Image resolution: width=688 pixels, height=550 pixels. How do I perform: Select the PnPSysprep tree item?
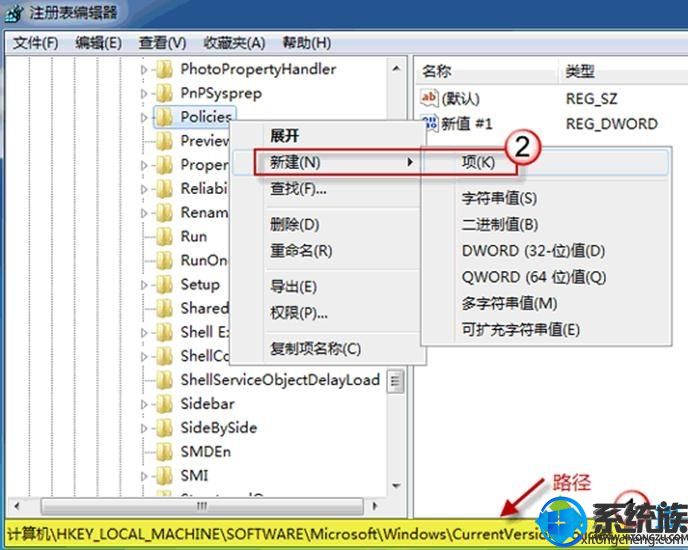tap(221, 93)
